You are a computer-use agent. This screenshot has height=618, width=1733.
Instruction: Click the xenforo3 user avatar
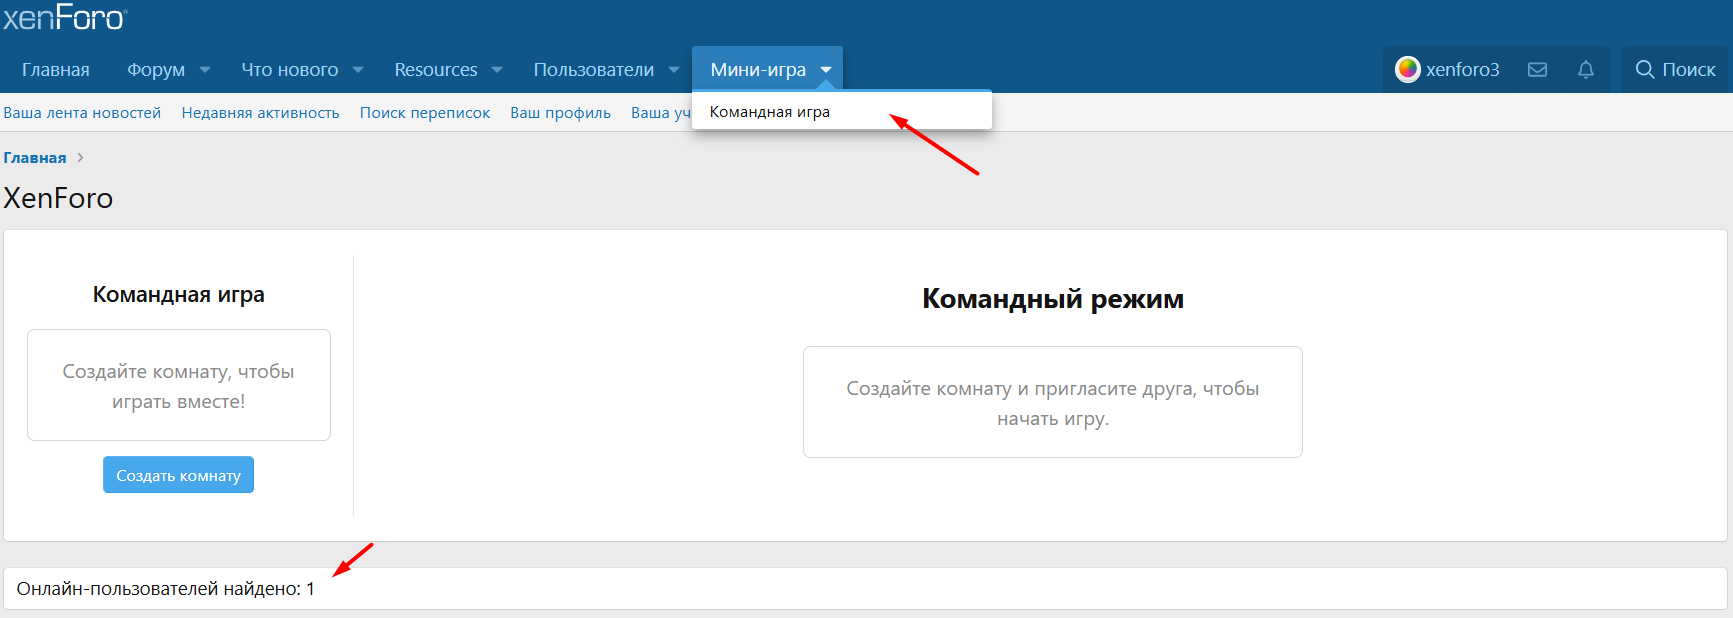[x=1408, y=69]
